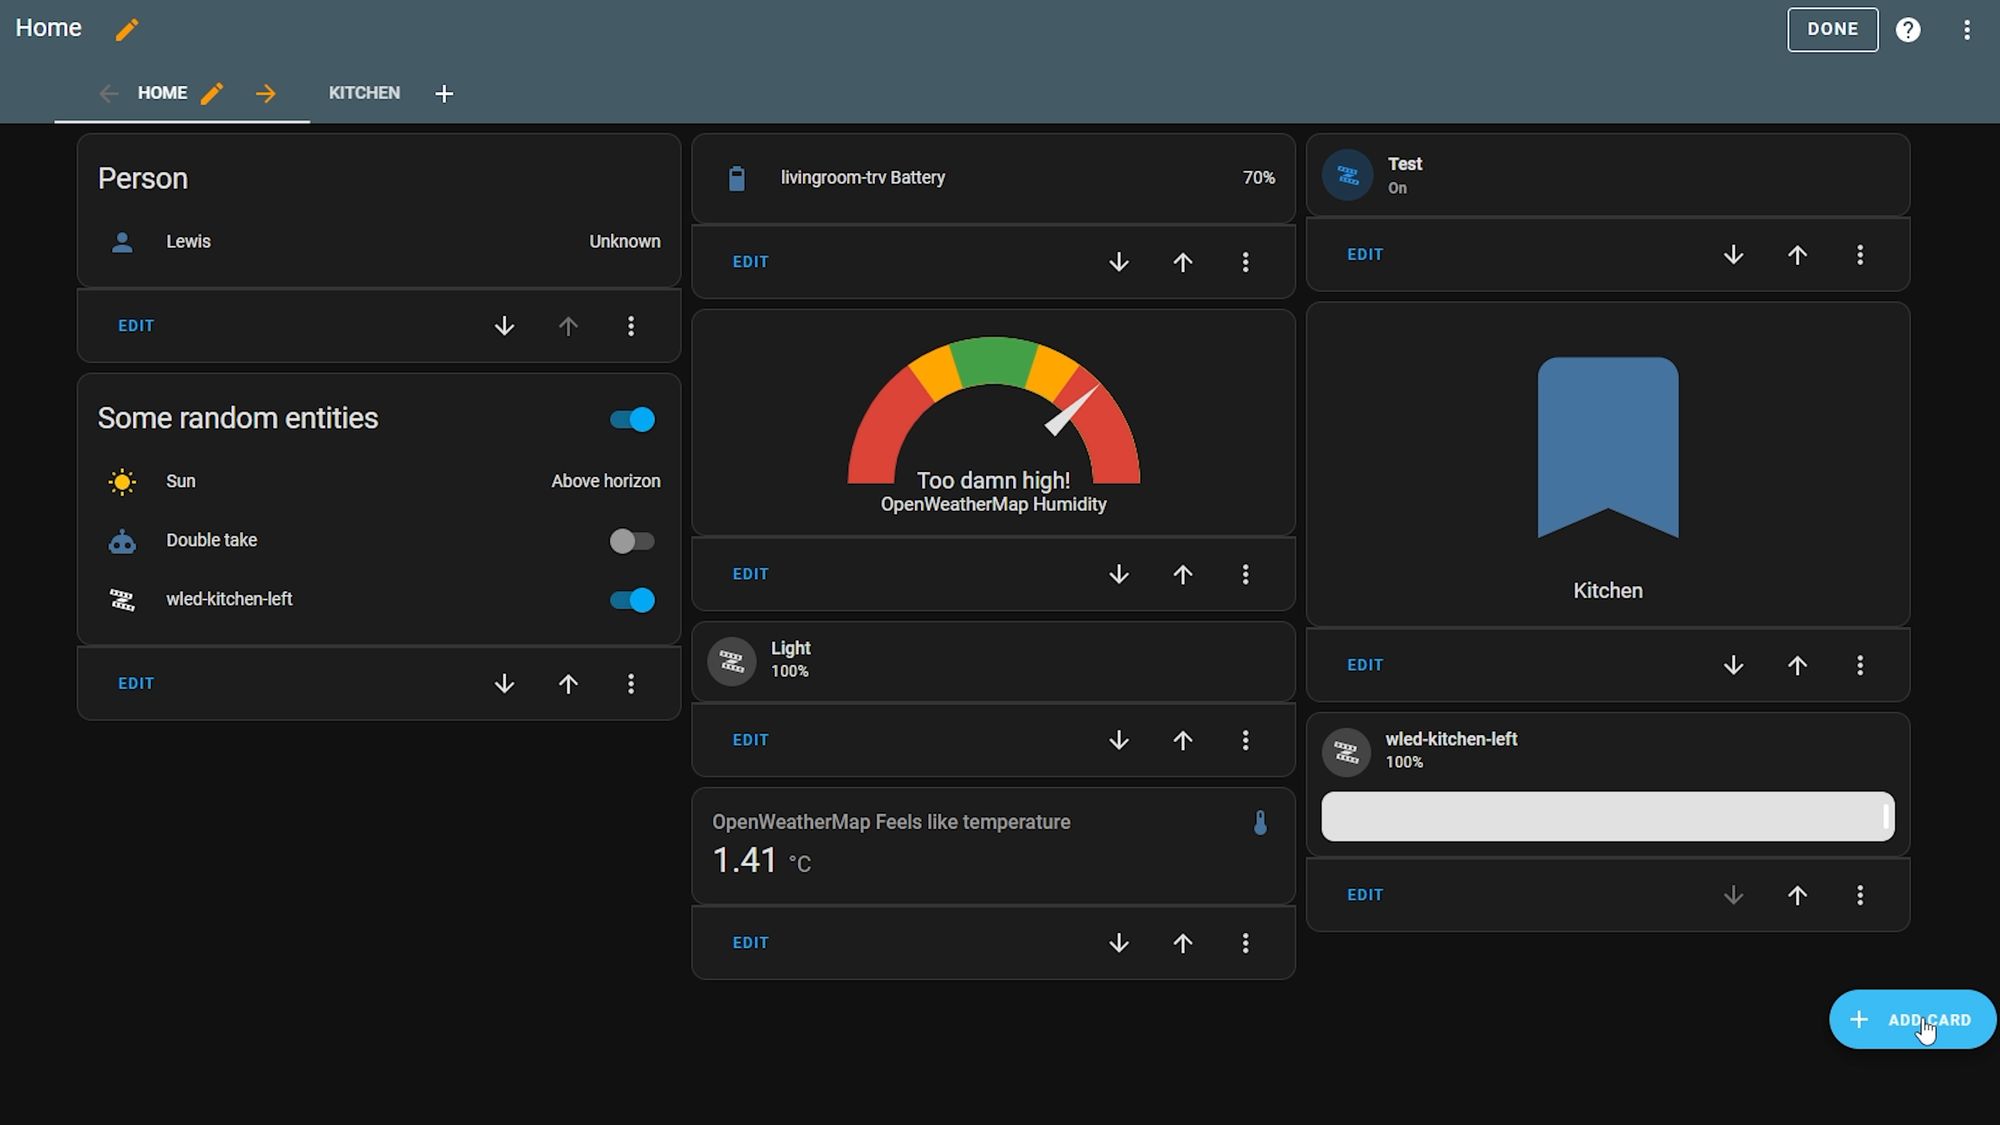Toggle the Some random entities header switch

click(x=633, y=419)
